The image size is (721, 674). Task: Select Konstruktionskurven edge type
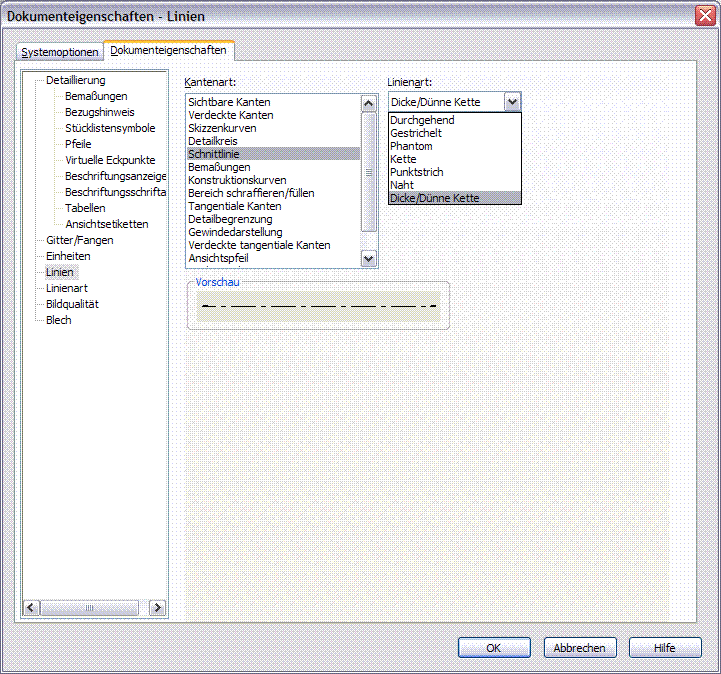273,180
